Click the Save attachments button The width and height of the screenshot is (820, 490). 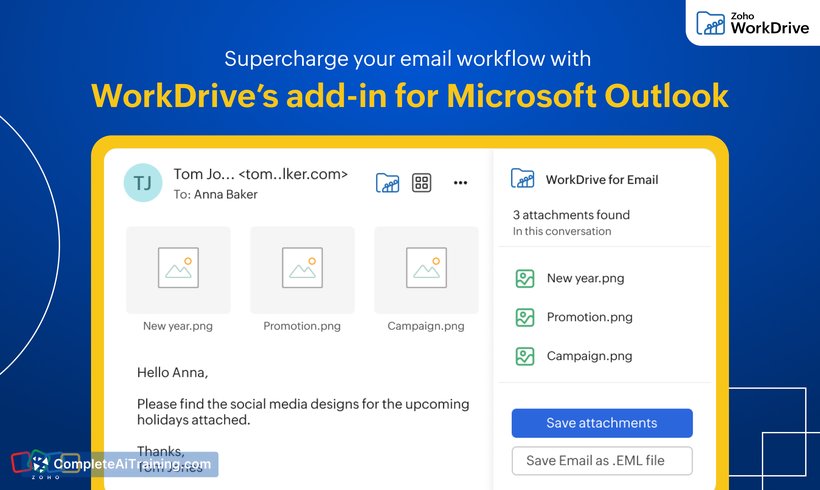pos(602,423)
